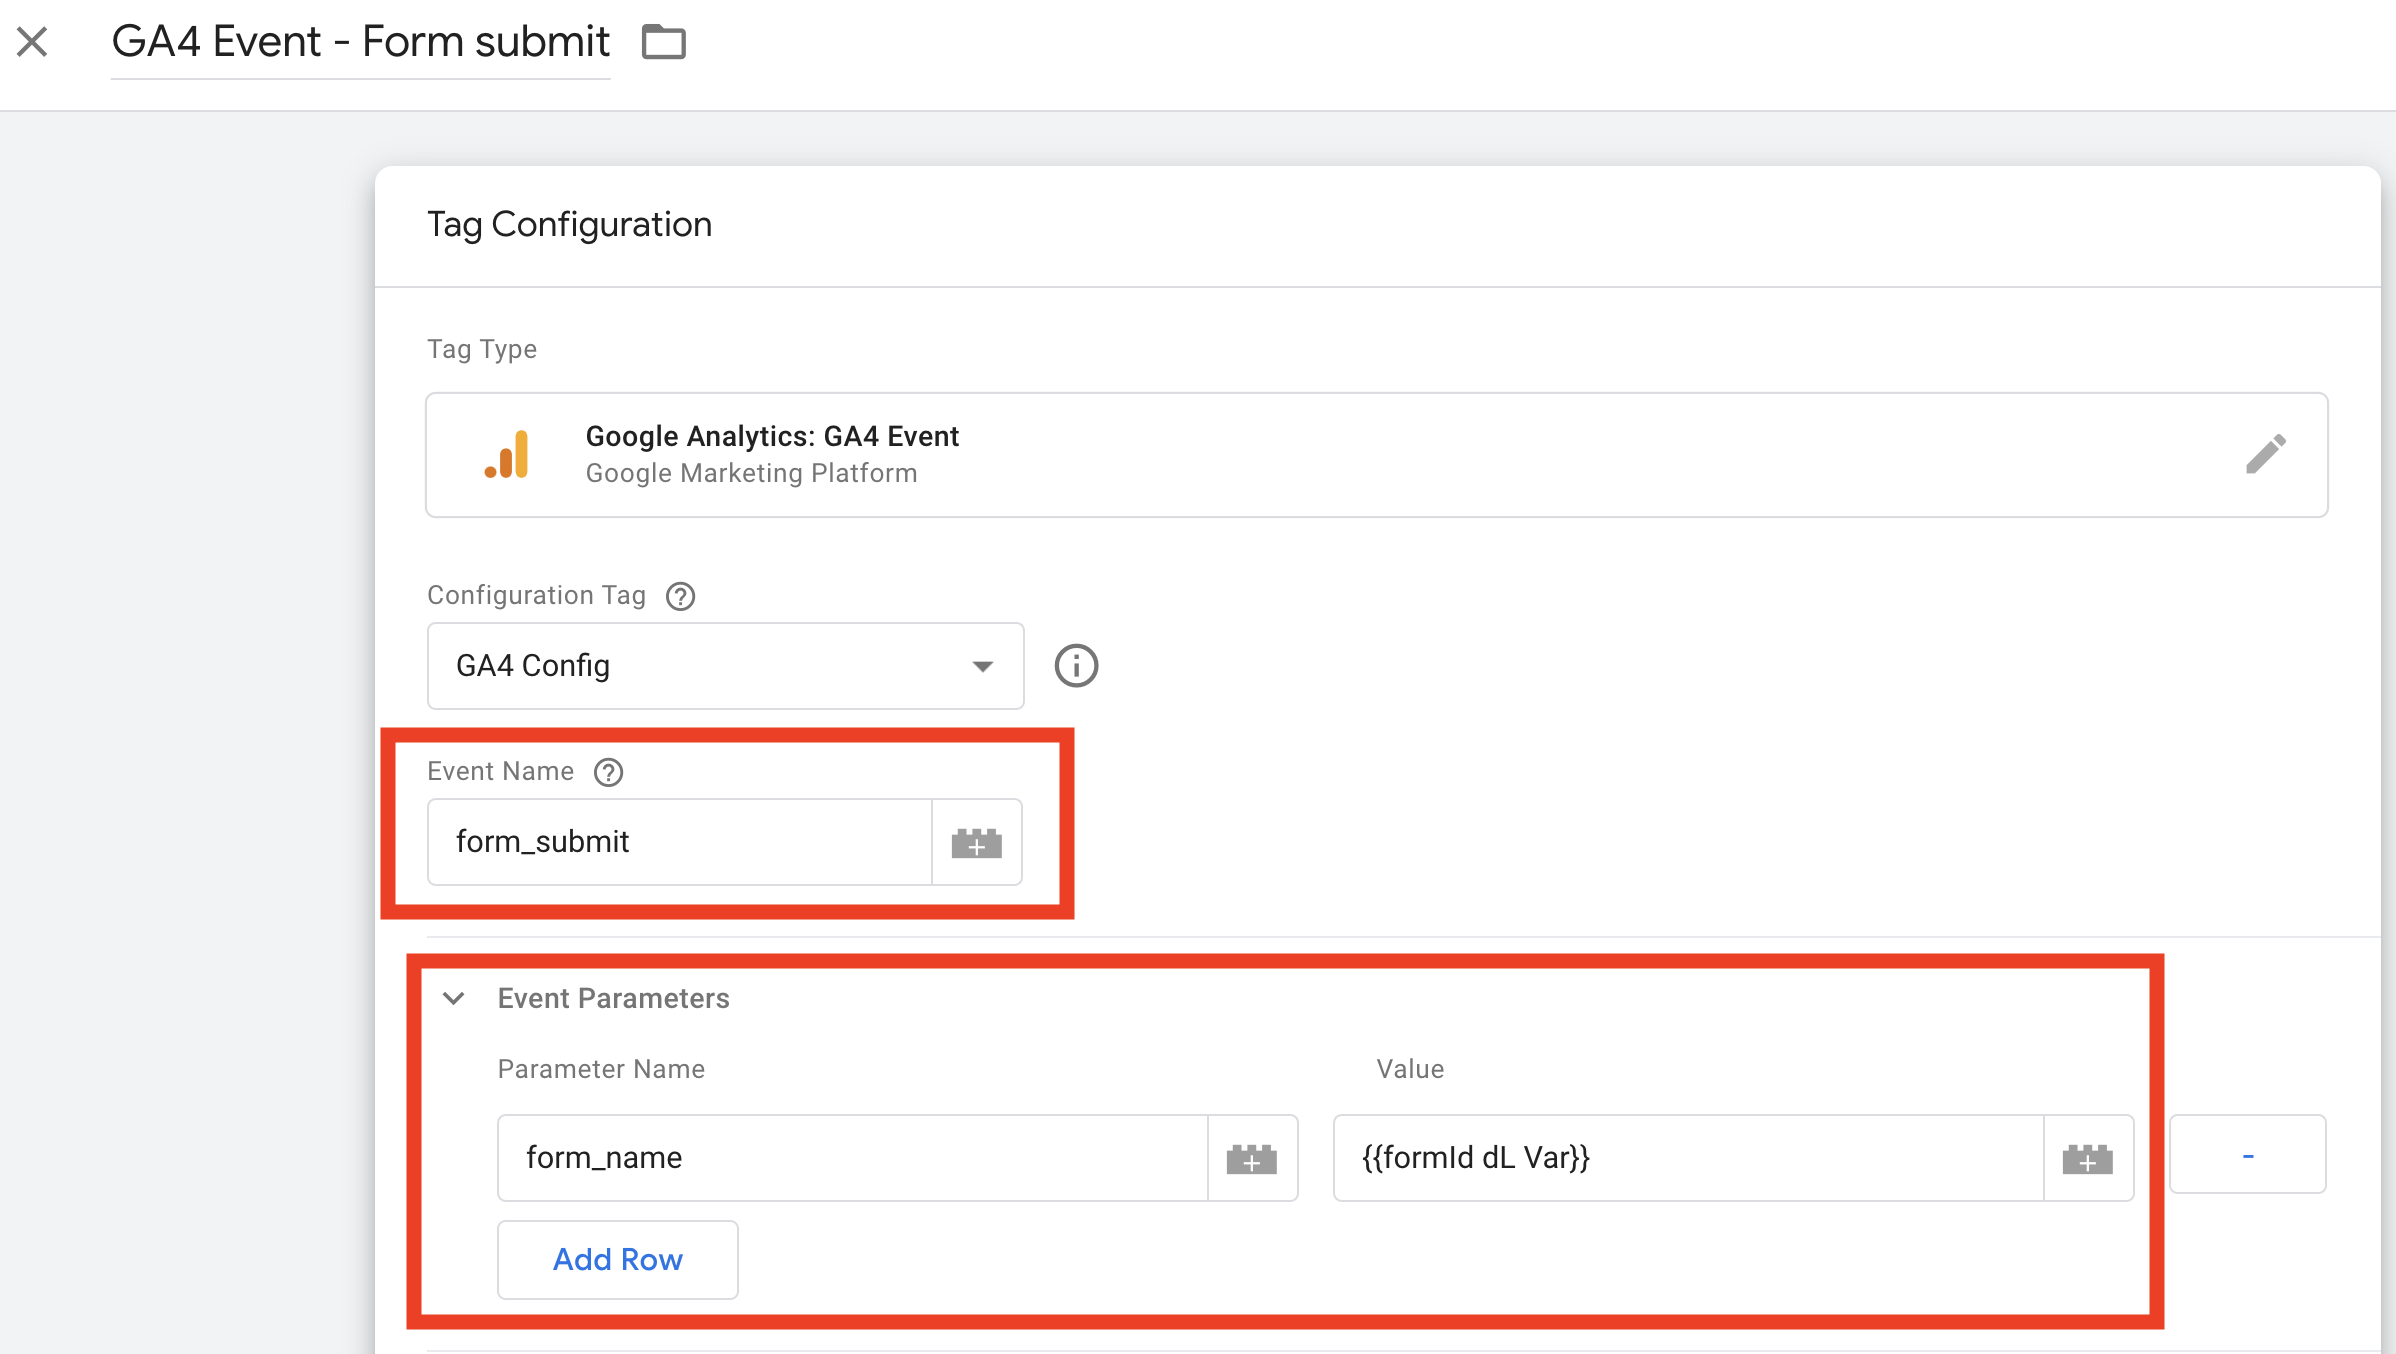Click the Value column header

1410,1069
